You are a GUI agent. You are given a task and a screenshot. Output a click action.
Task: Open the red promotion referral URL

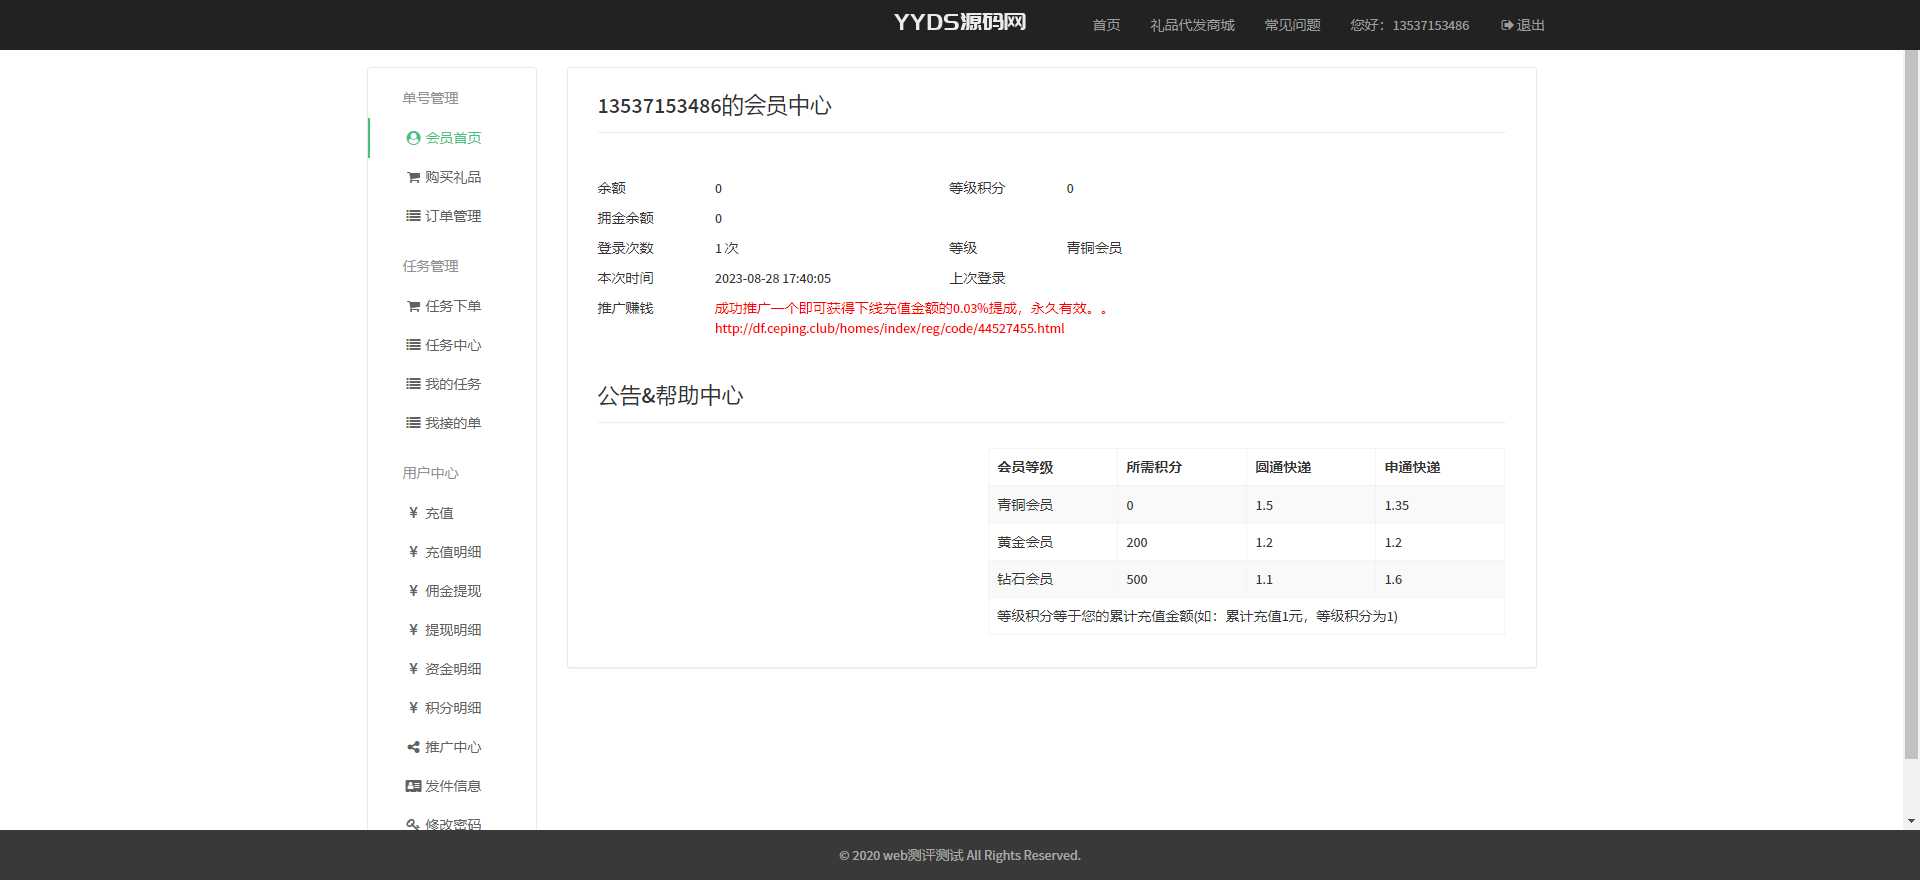click(x=889, y=329)
